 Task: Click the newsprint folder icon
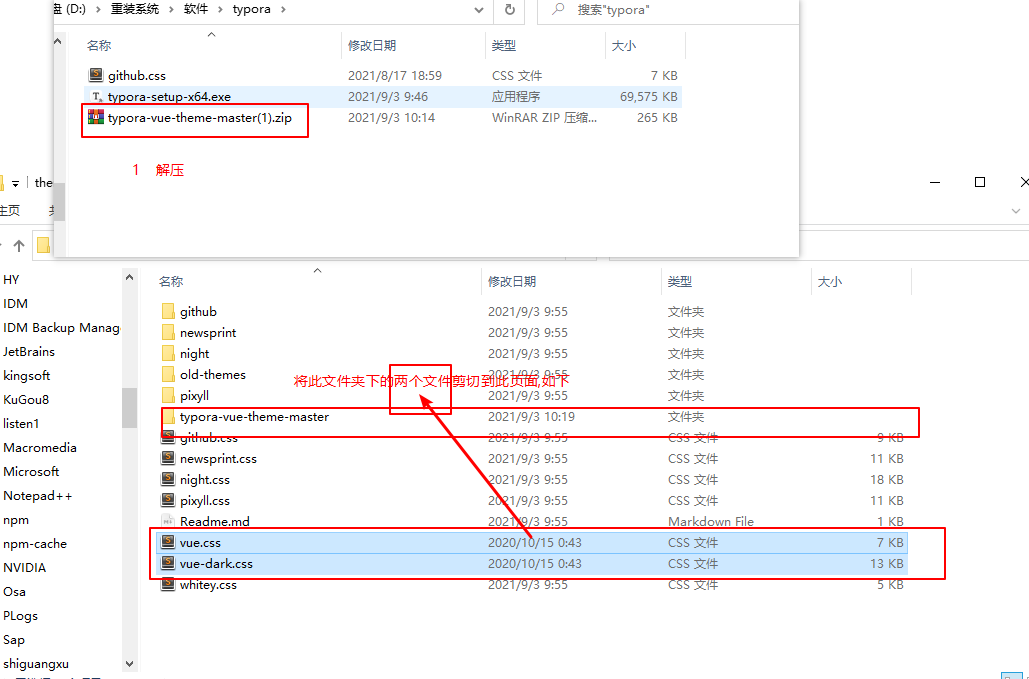tap(169, 332)
